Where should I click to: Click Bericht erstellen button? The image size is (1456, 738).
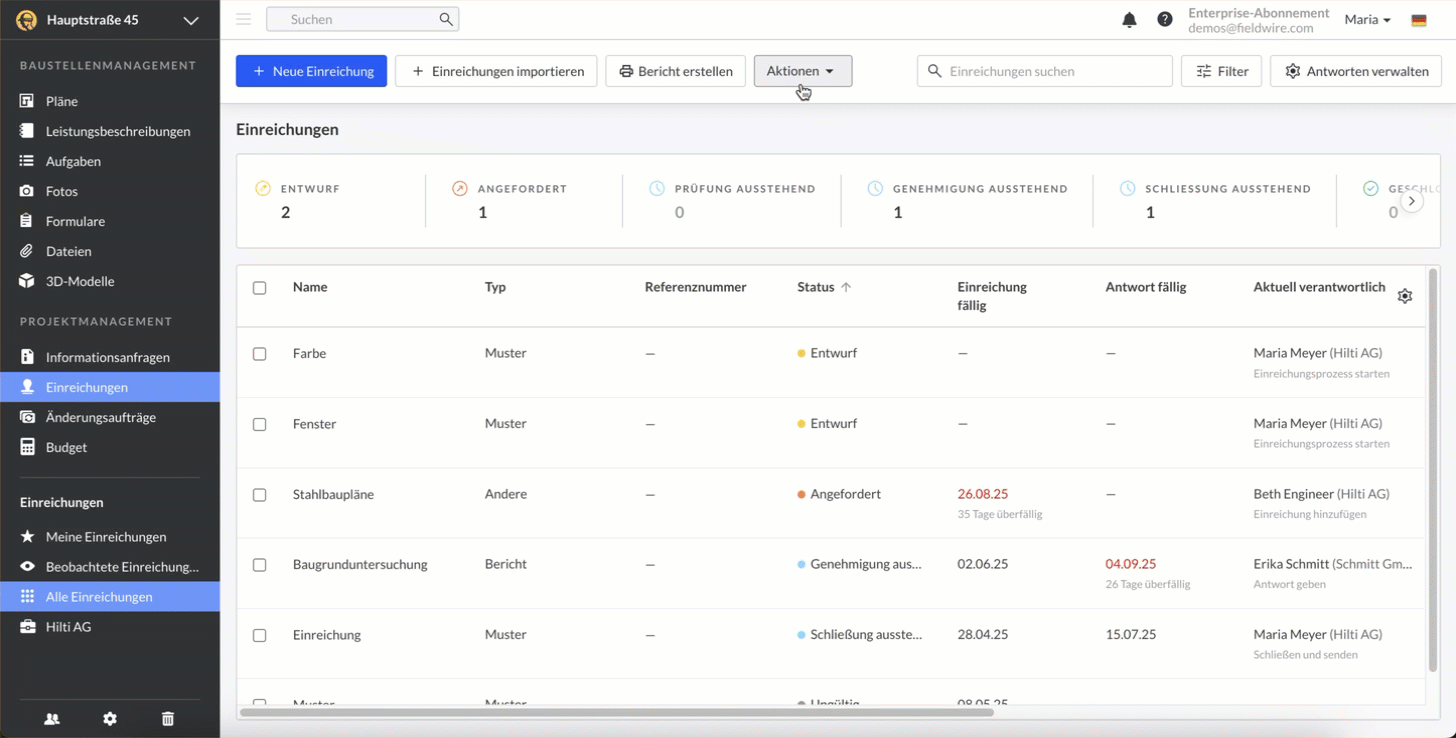point(675,71)
